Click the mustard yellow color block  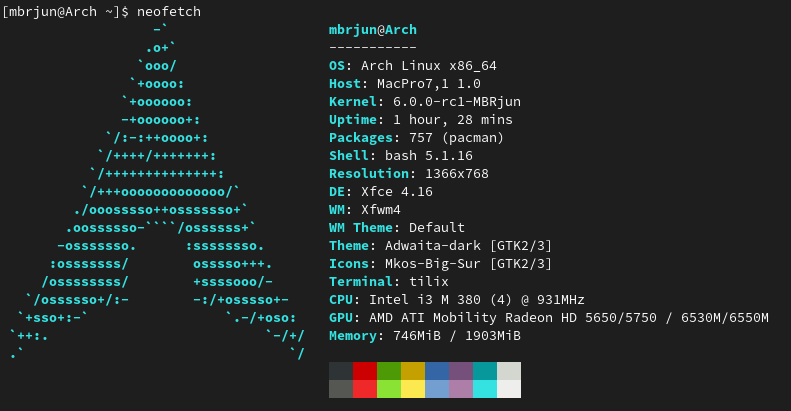(x=413, y=371)
